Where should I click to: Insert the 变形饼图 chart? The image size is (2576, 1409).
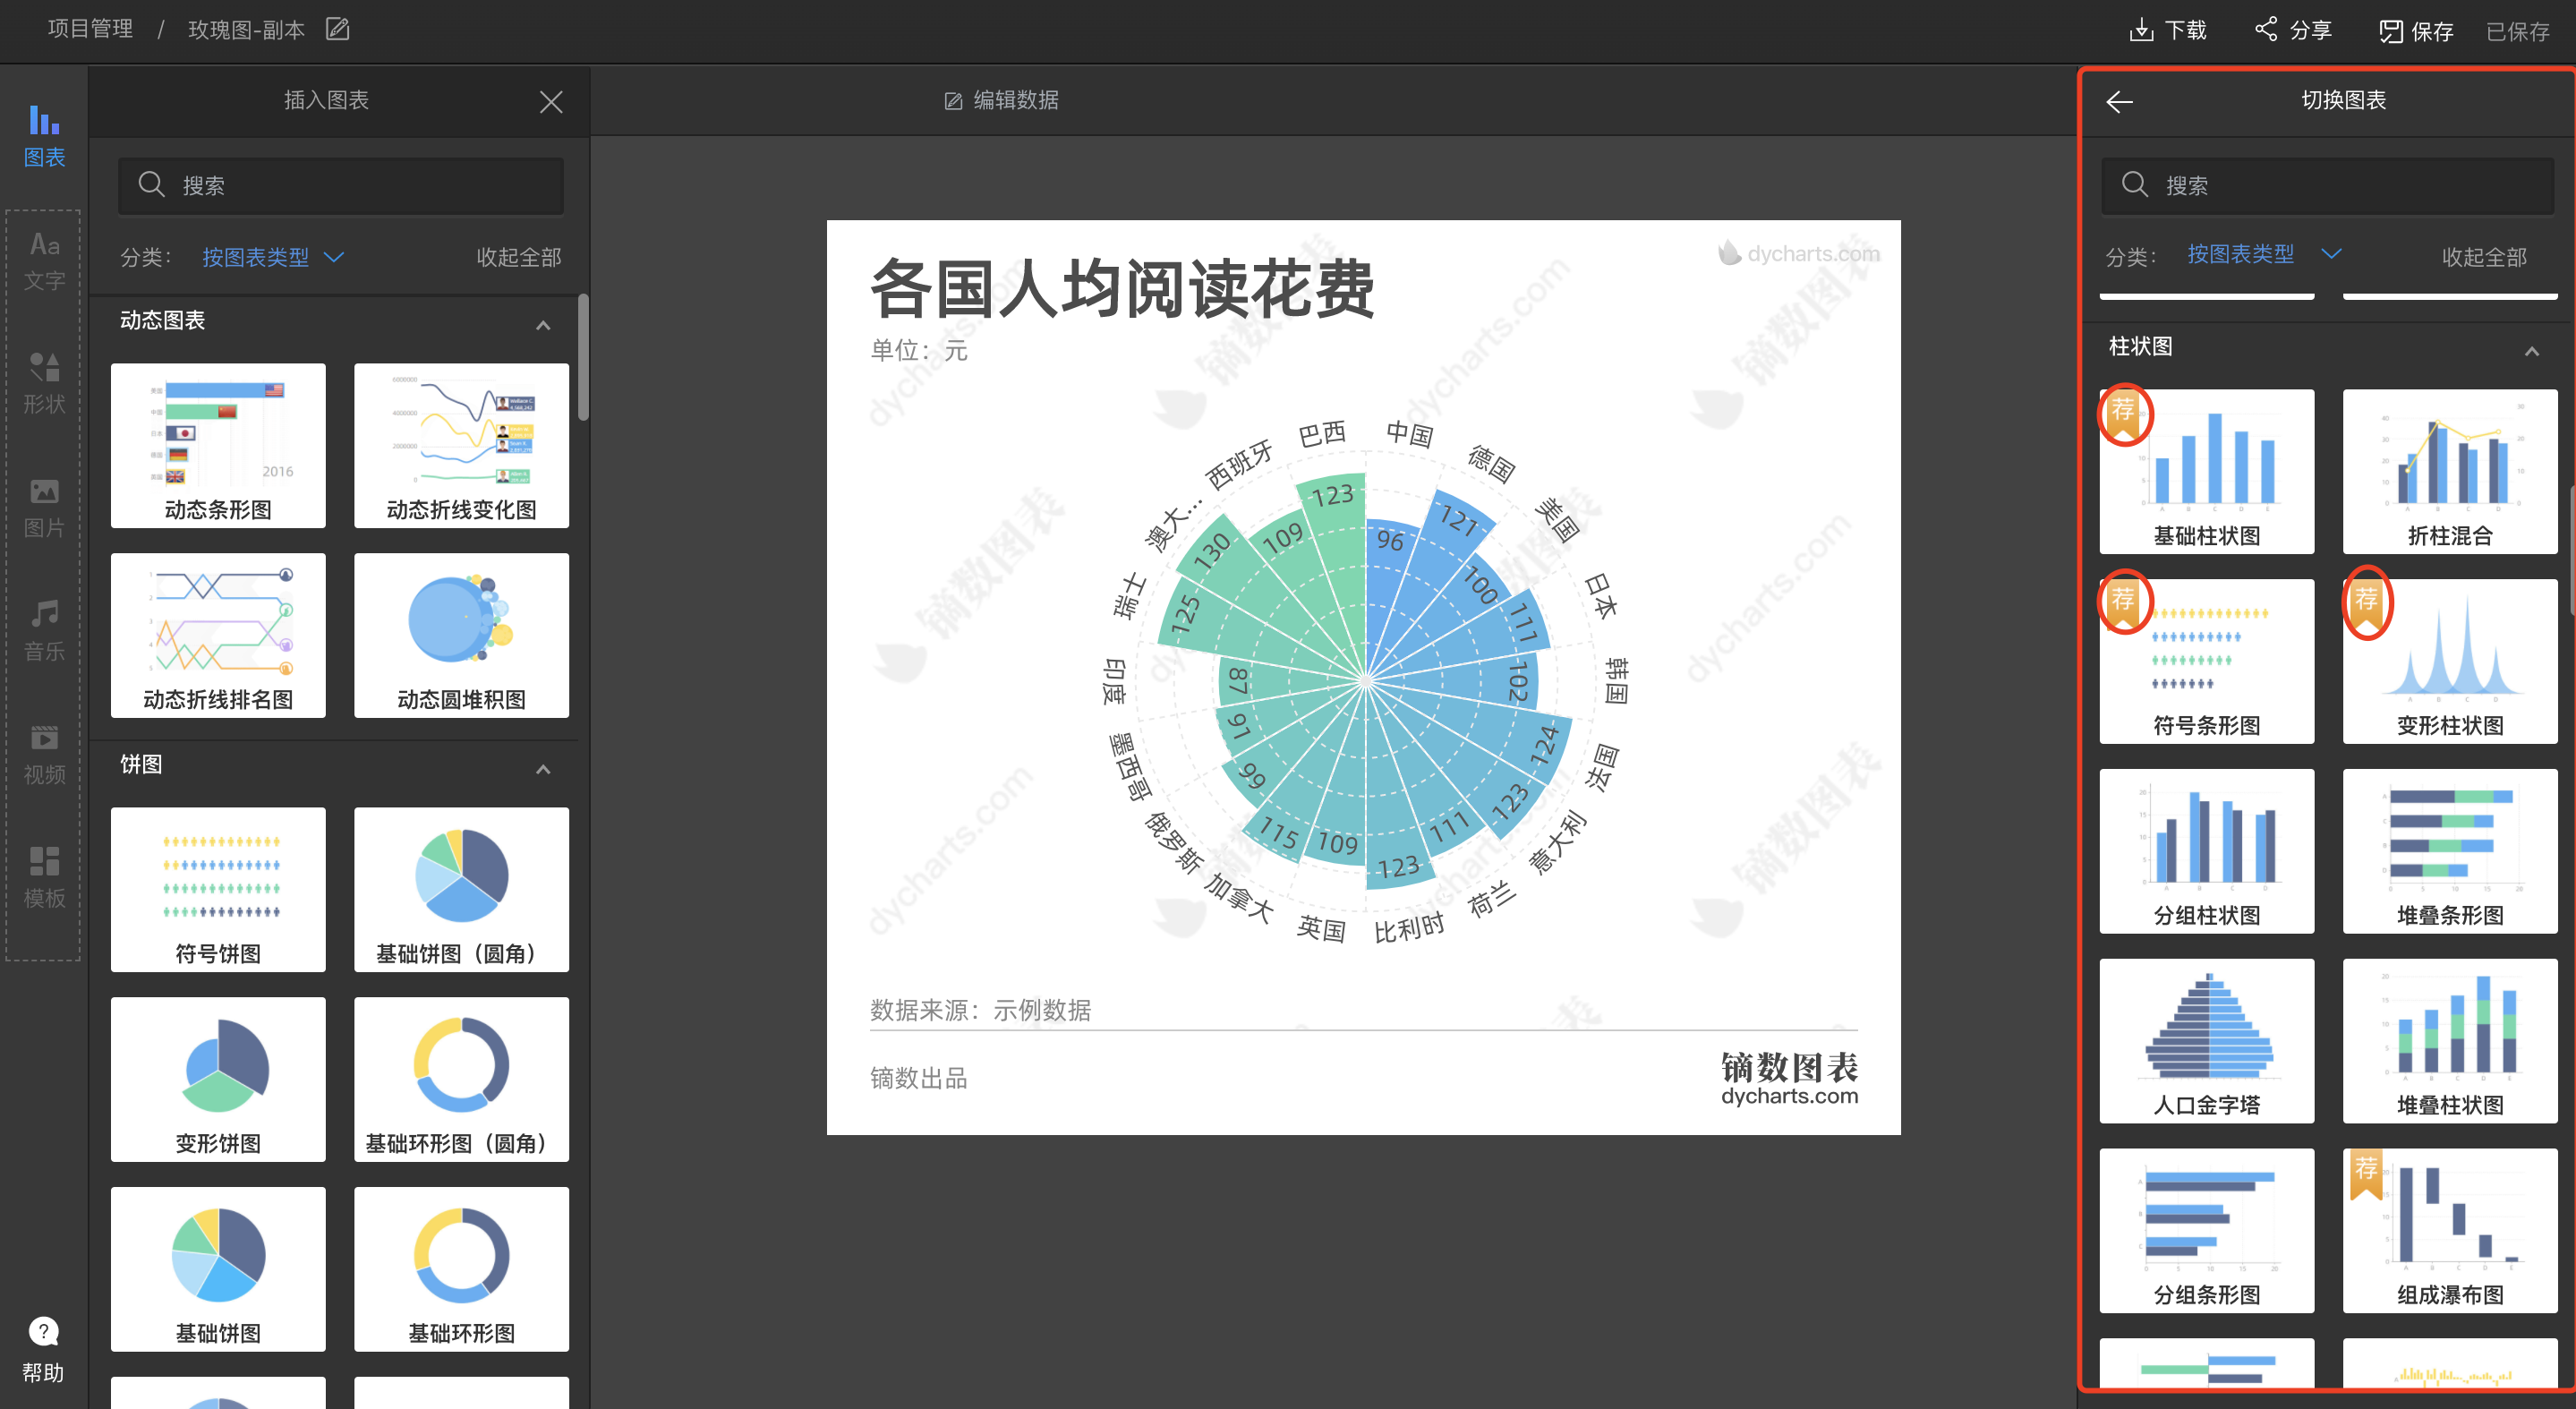click(218, 1079)
